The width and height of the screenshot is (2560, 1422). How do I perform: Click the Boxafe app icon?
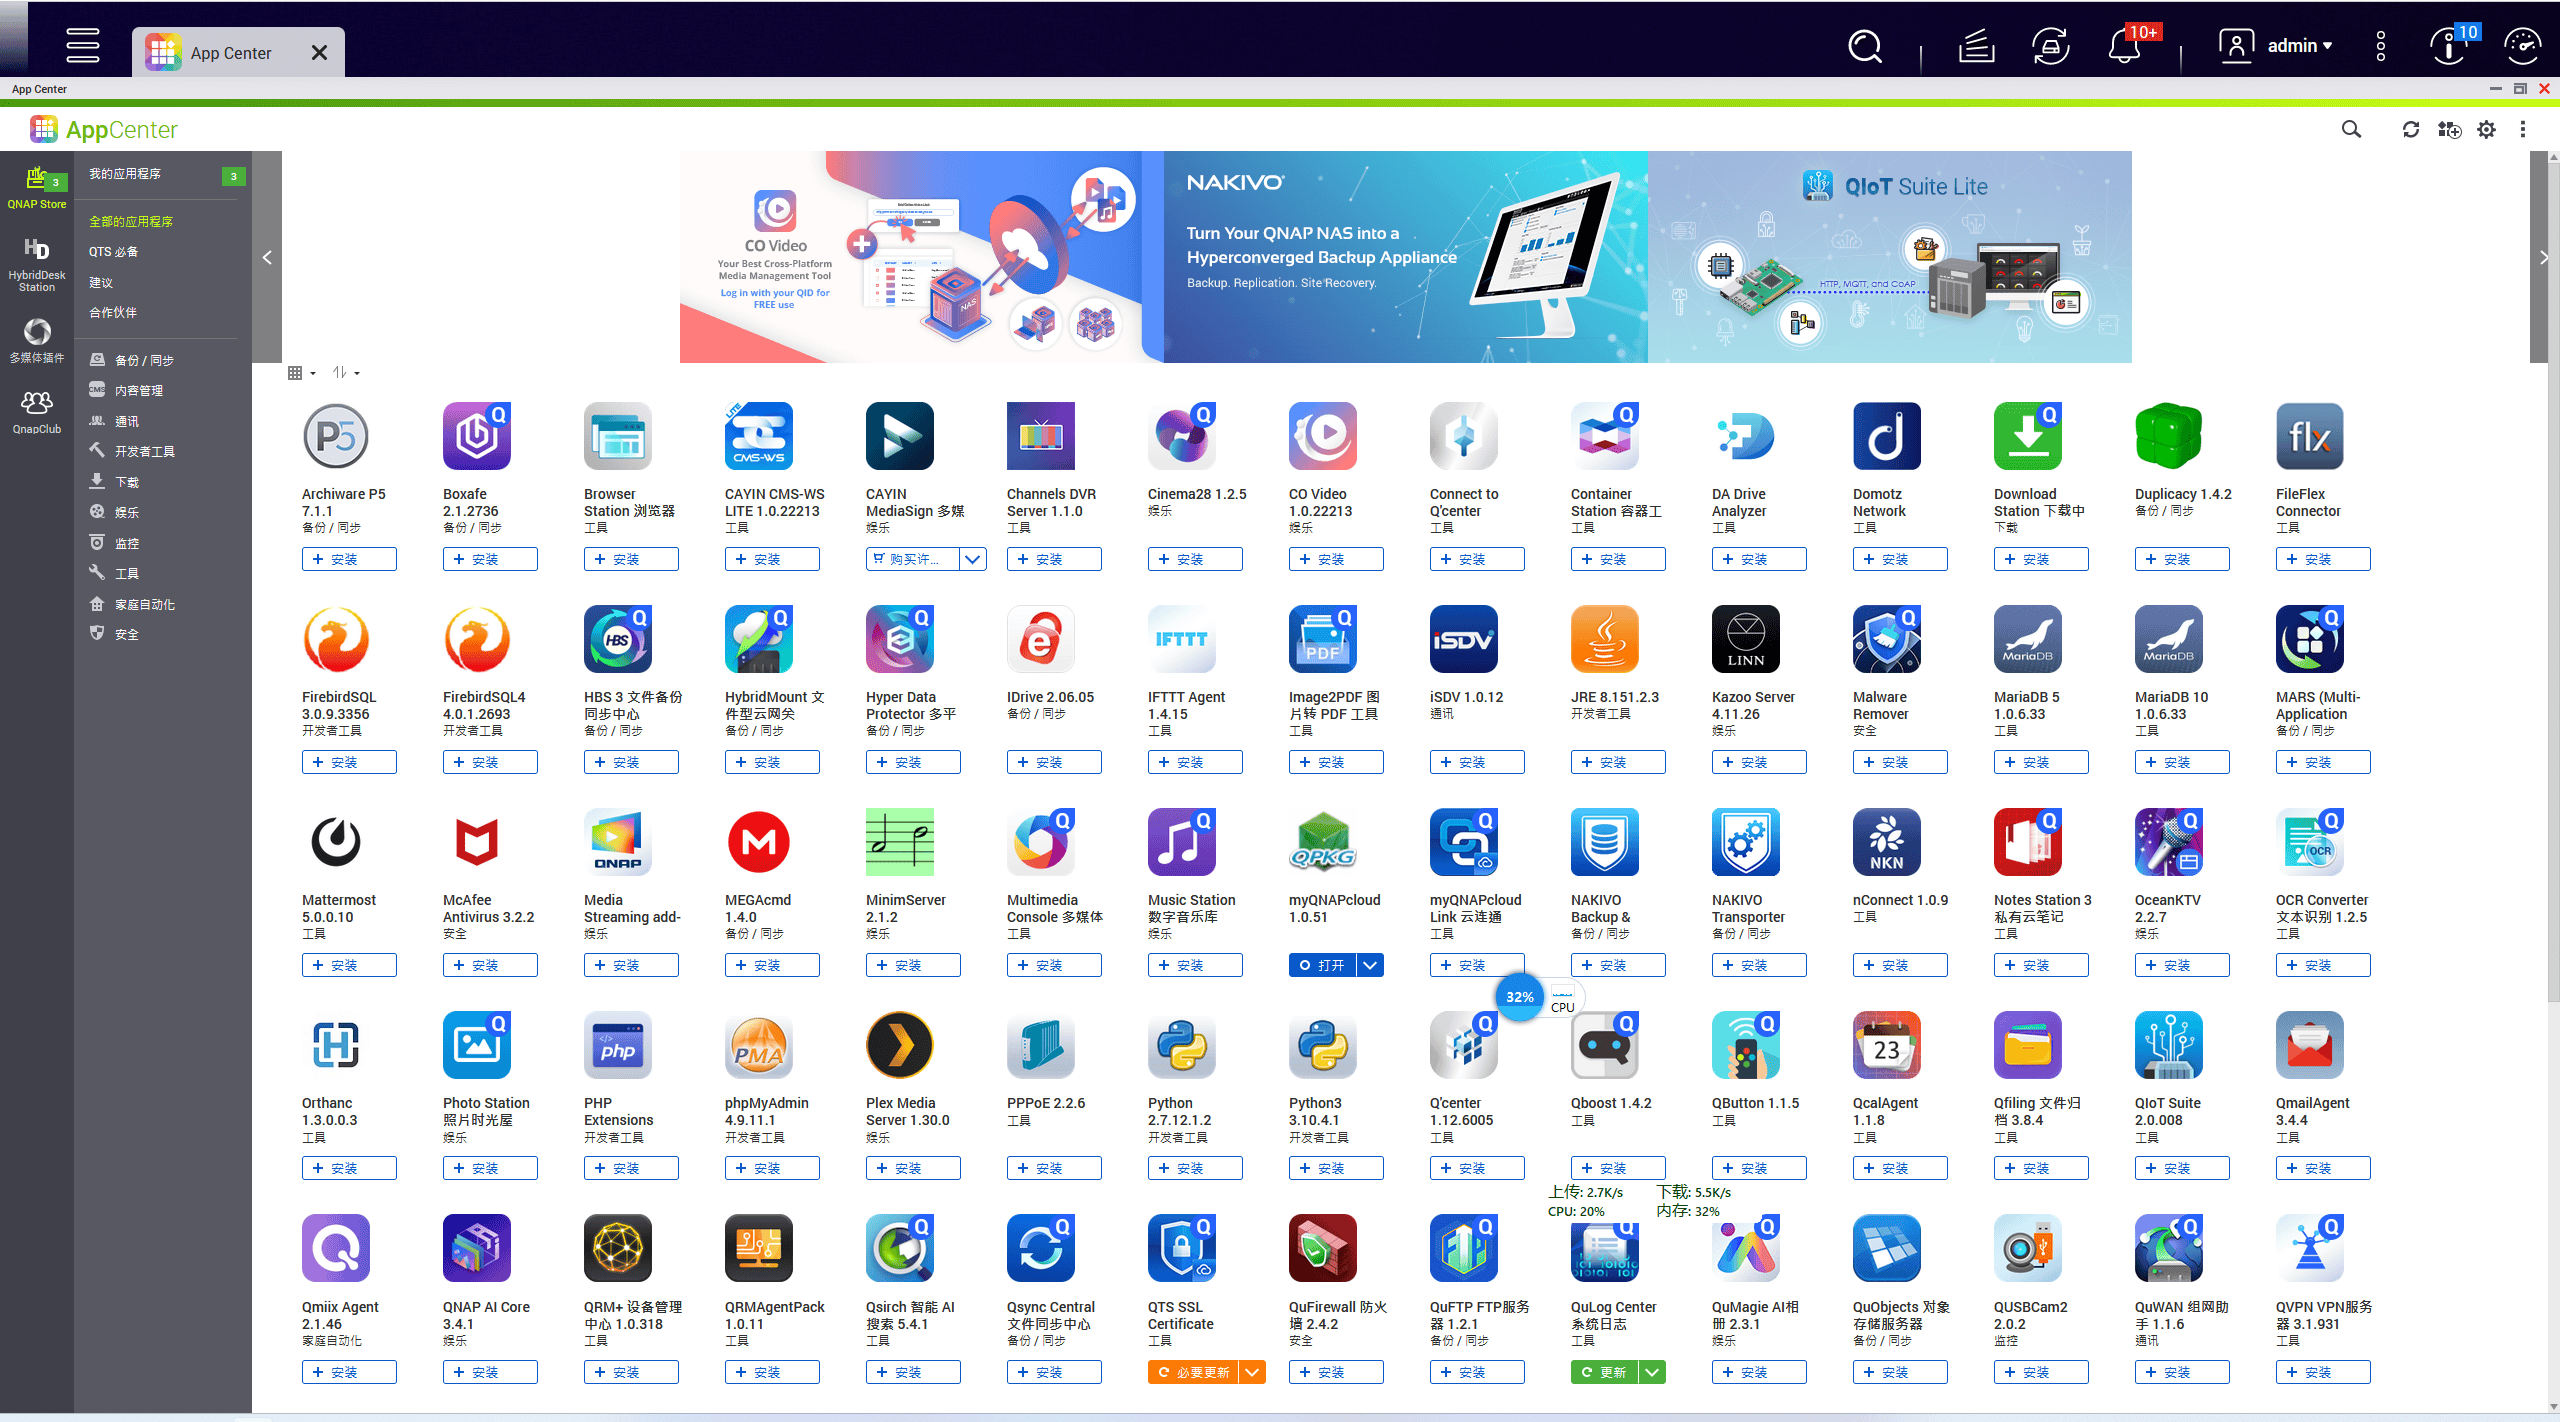coord(477,436)
